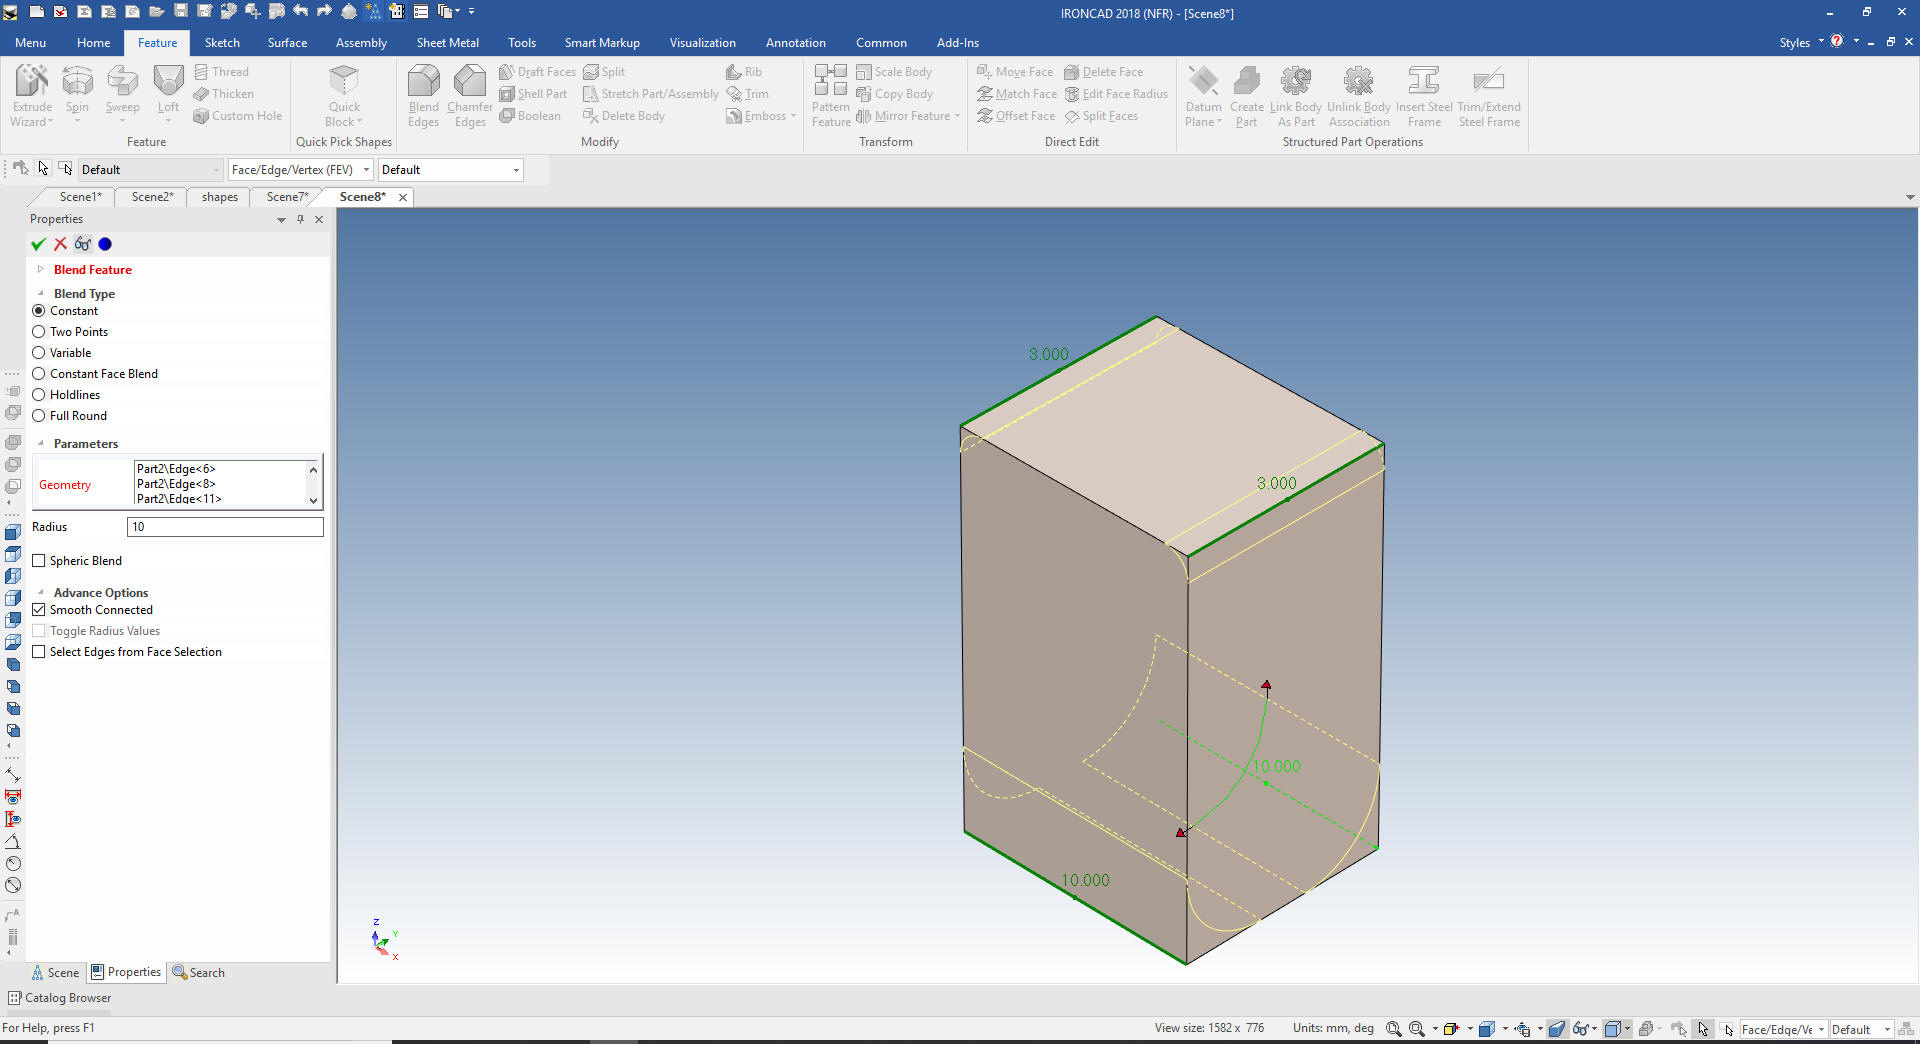Click the Insert Steel Frame icon
The width and height of the screenshot is (1920, 1044).
[1423, 82]
